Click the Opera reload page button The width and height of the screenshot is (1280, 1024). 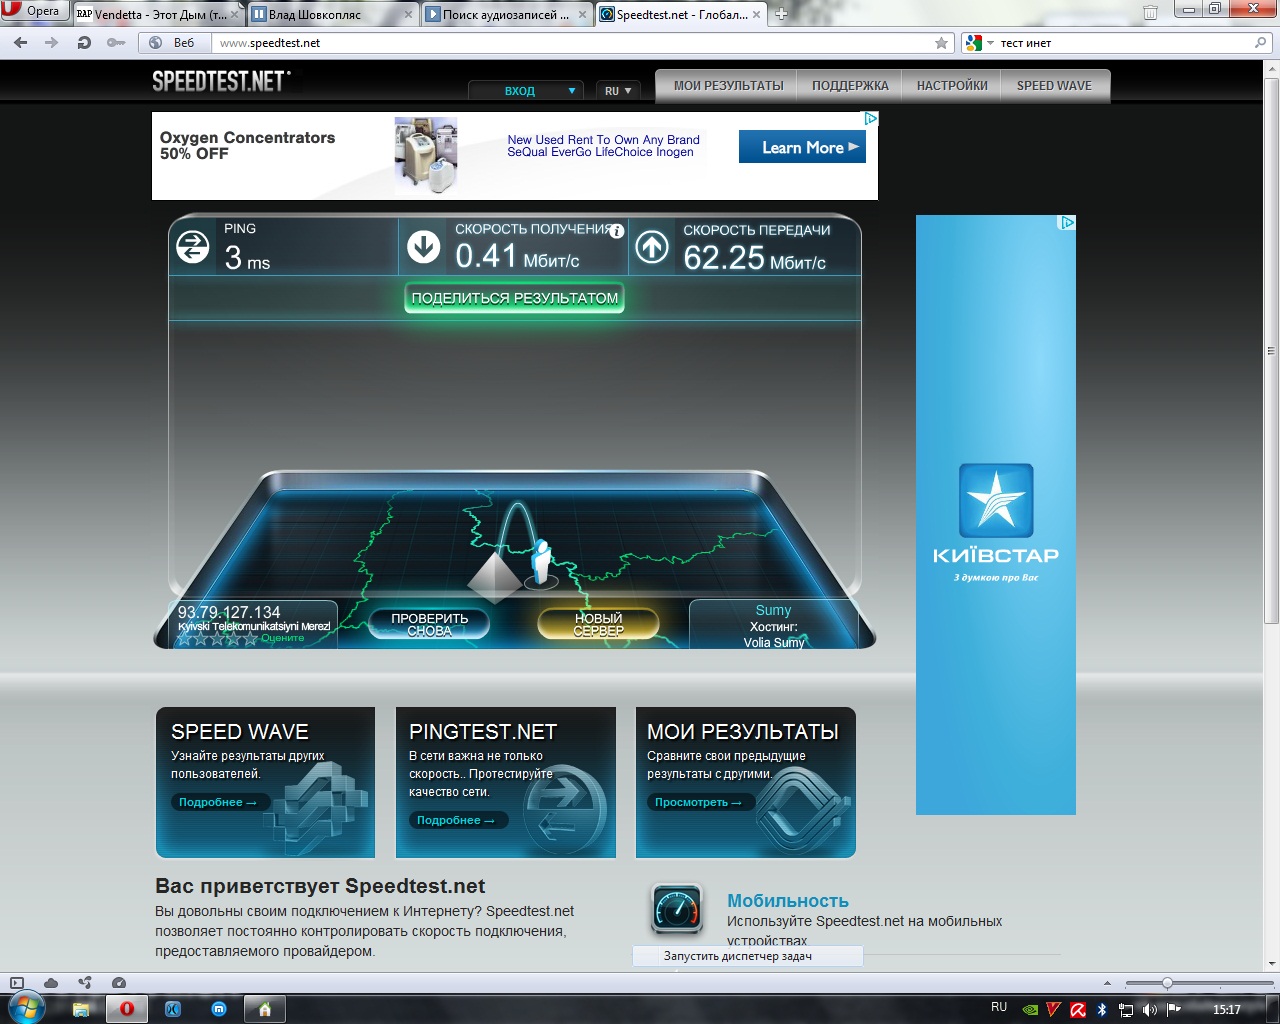click(x=84, y=43)
